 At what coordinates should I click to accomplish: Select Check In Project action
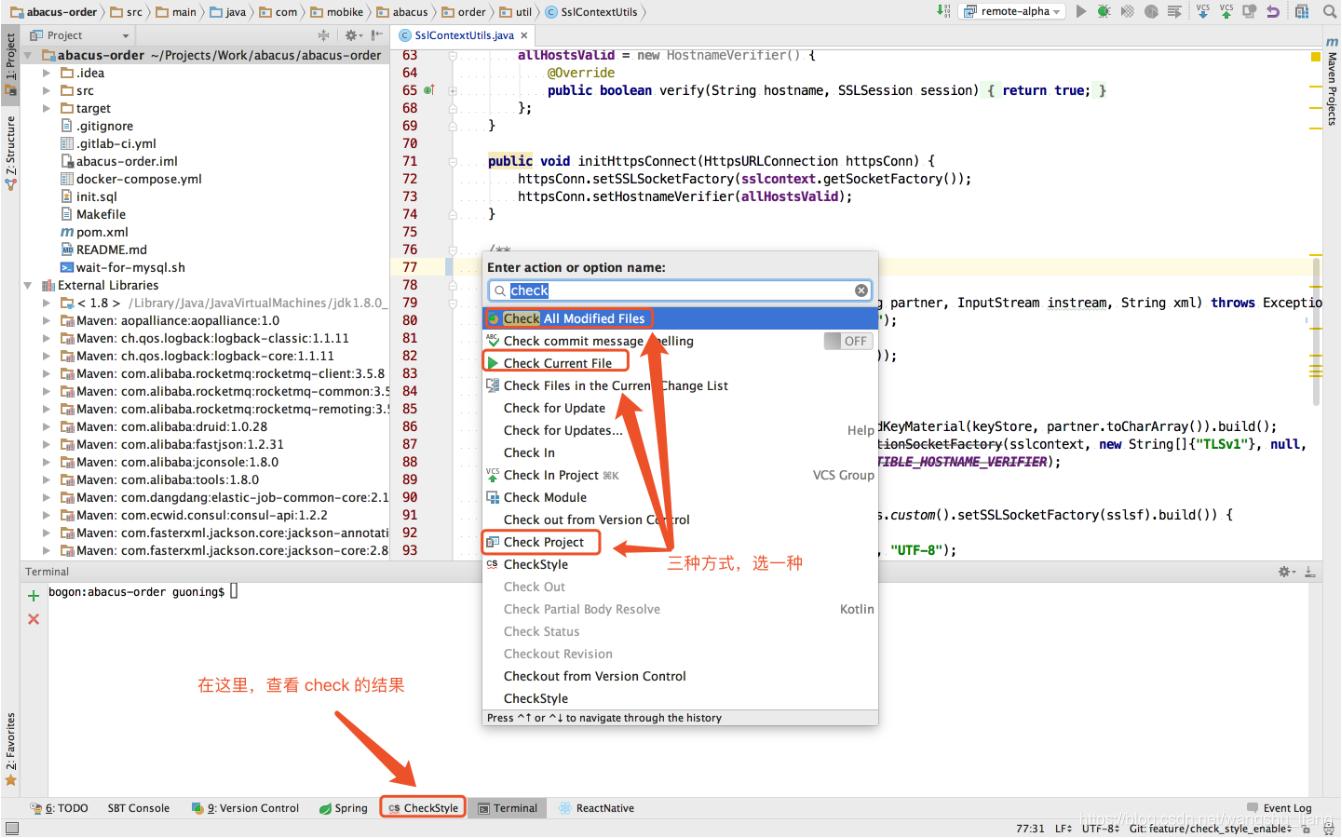[680, 475]
